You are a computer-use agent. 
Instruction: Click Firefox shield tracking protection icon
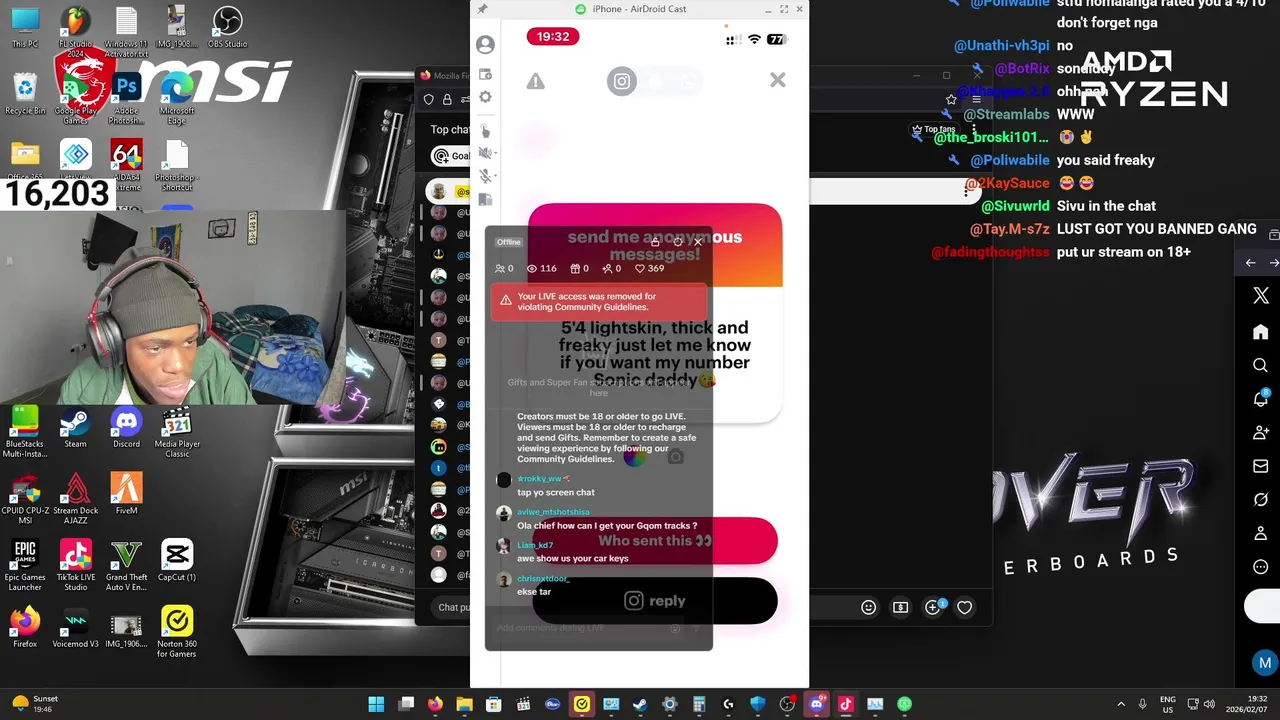429,99
